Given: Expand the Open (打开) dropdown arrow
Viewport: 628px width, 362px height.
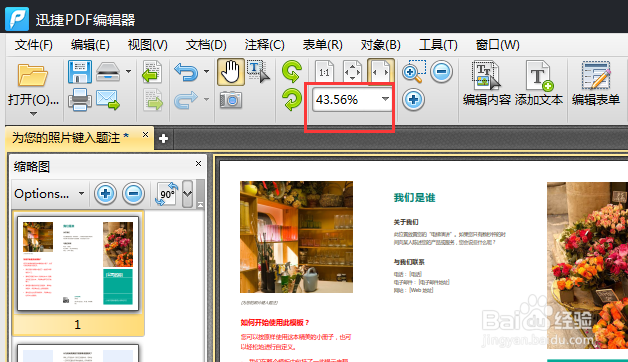Looking at the screenshot, I should coord(33,114).
